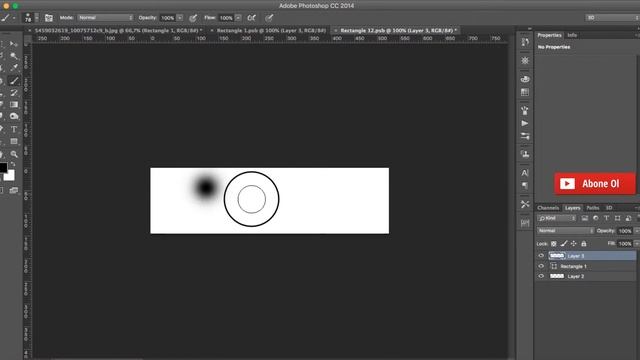The image size is (640, 360).
Task: Select the Eyedropper tool
Action: [14, 68]
